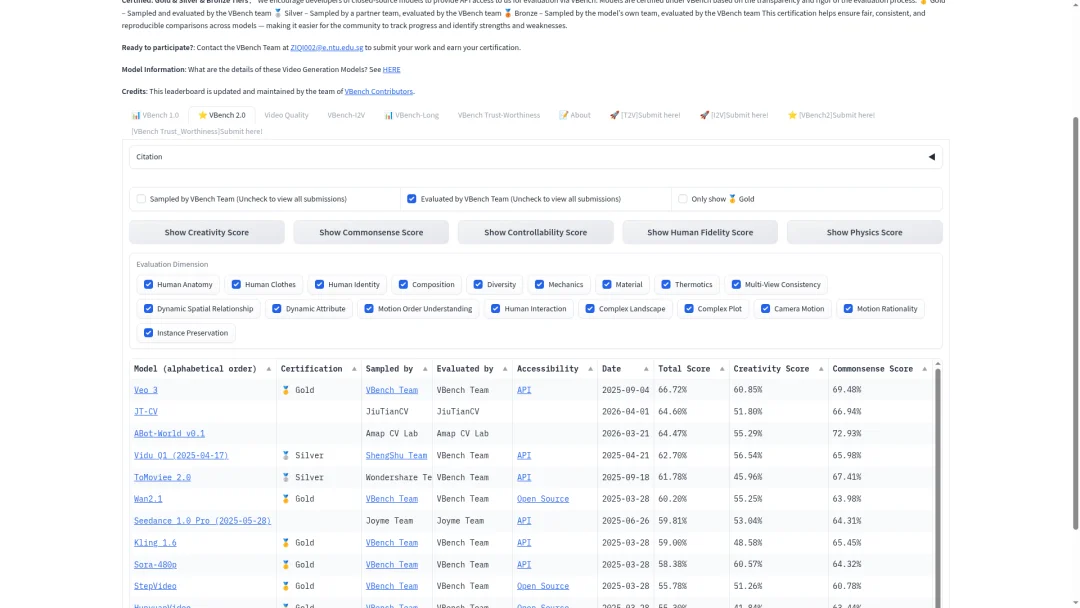
Task: Enable Sampled by VBench Team checkbox
Action: click(141, 199)
